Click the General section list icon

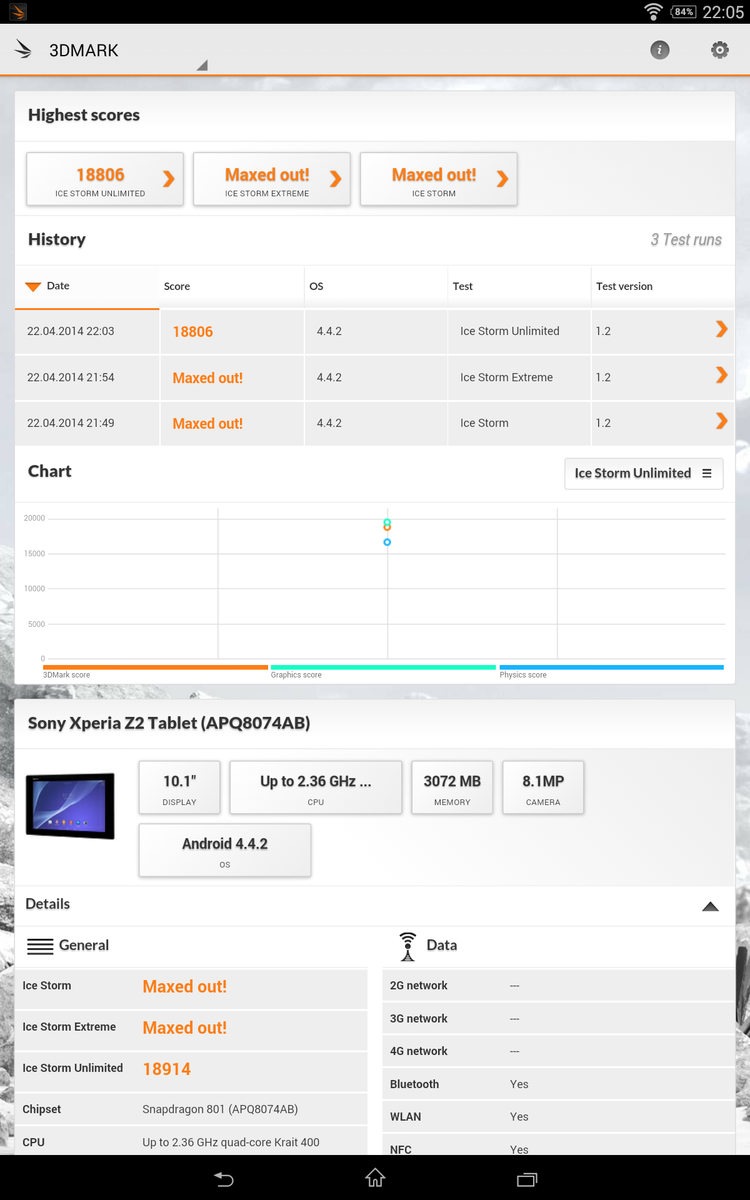[x=40, y=946]
